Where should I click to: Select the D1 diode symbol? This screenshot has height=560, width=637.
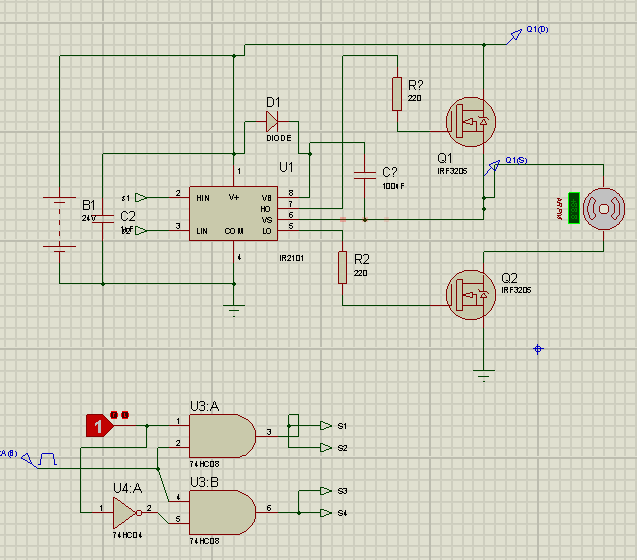pos(272,121)
